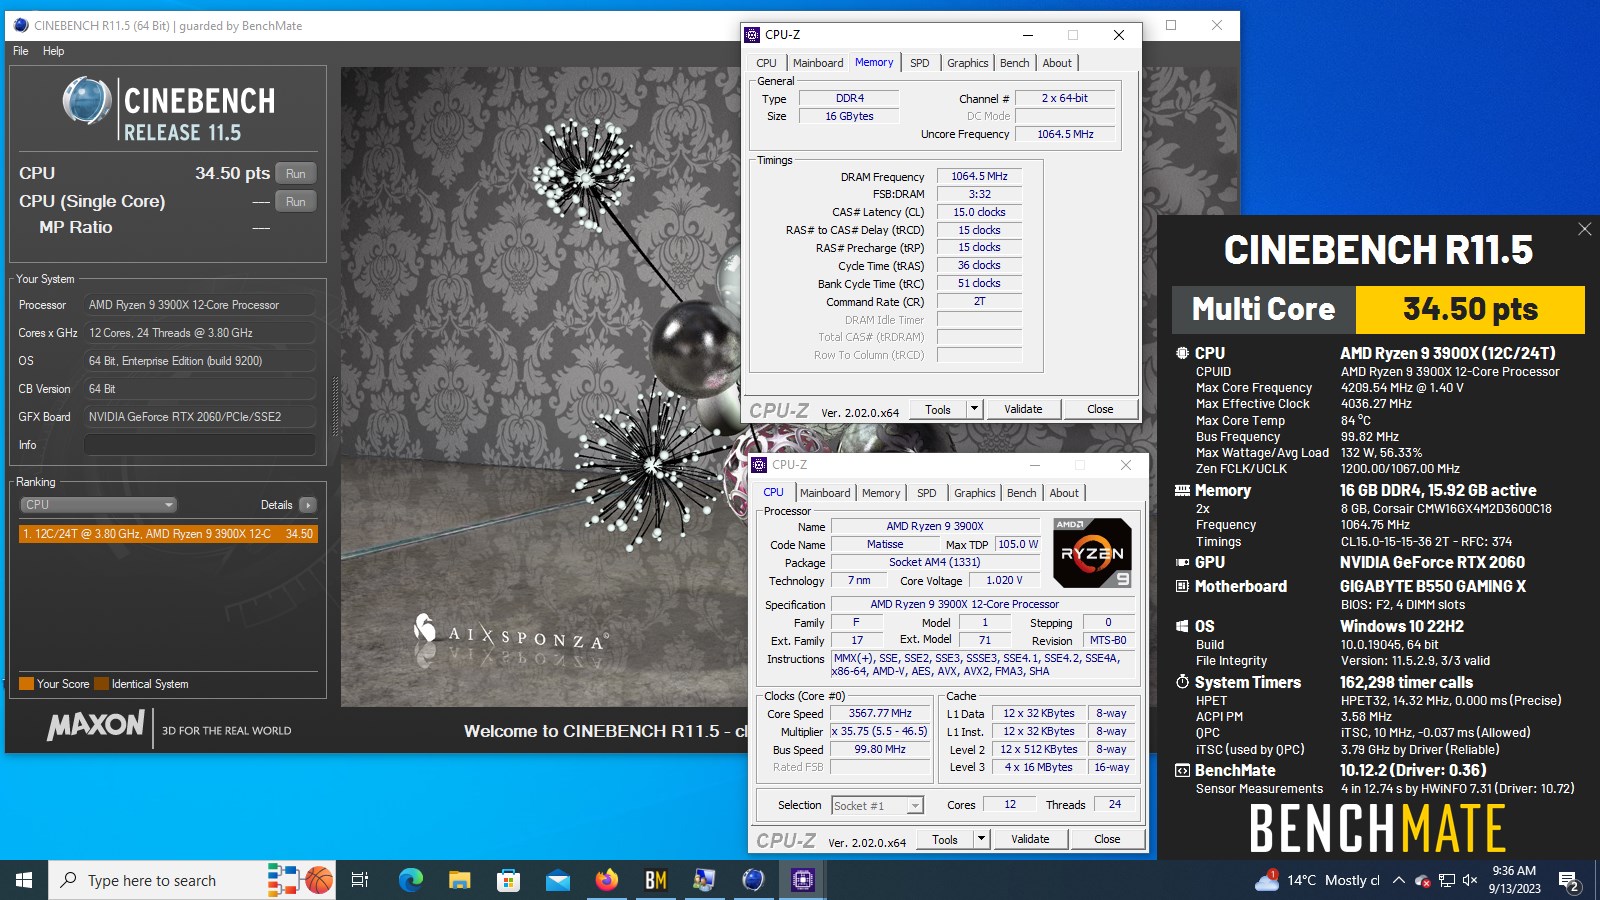Image resolution: width=1600 pixels, height=900 pixels.
Task: Open the Ranking CPU dropdown
Action: pos(98,505)
